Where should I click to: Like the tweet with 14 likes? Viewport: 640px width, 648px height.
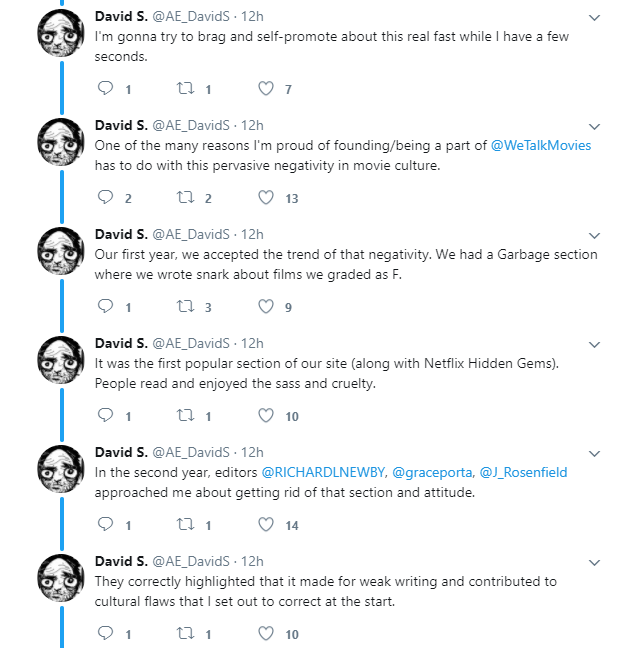266,524
